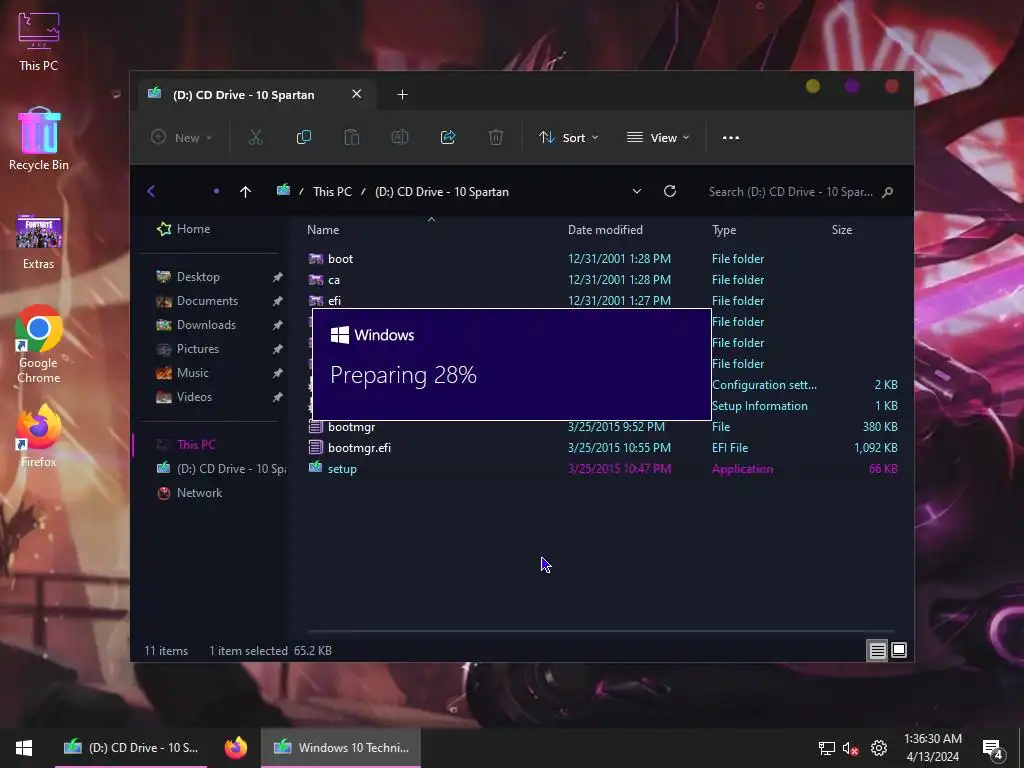Open the New dropdown menu
Screen dimensions: 1024x768
click(x=182, y=137)
